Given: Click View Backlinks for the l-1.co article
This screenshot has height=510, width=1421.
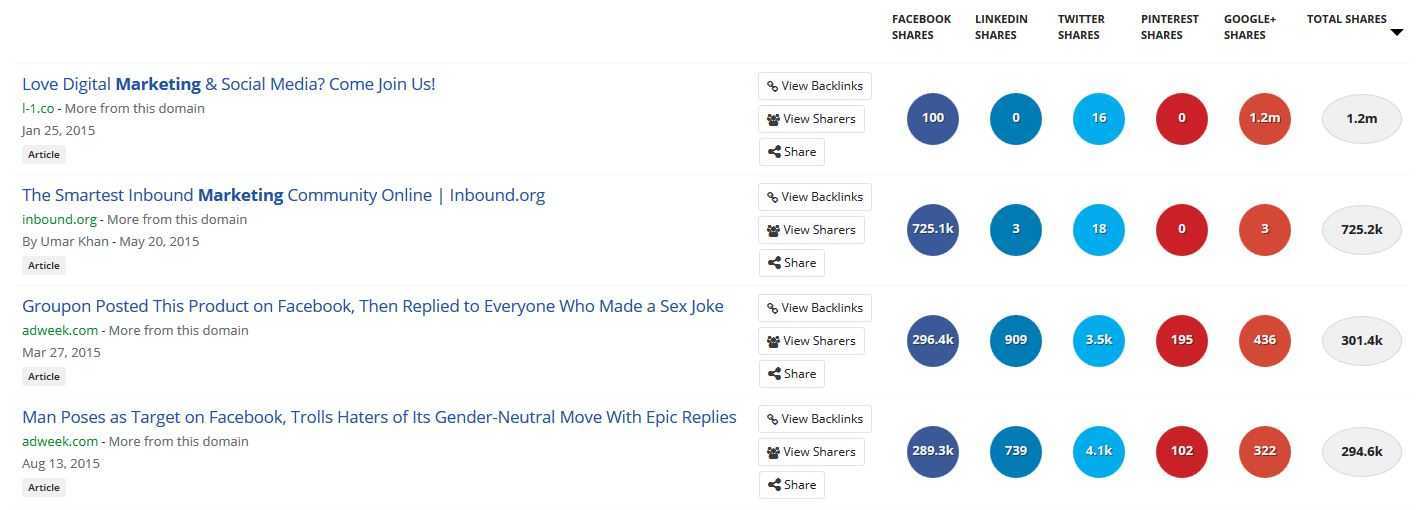Looking at the screenshot, I should [x=814, y=86].
